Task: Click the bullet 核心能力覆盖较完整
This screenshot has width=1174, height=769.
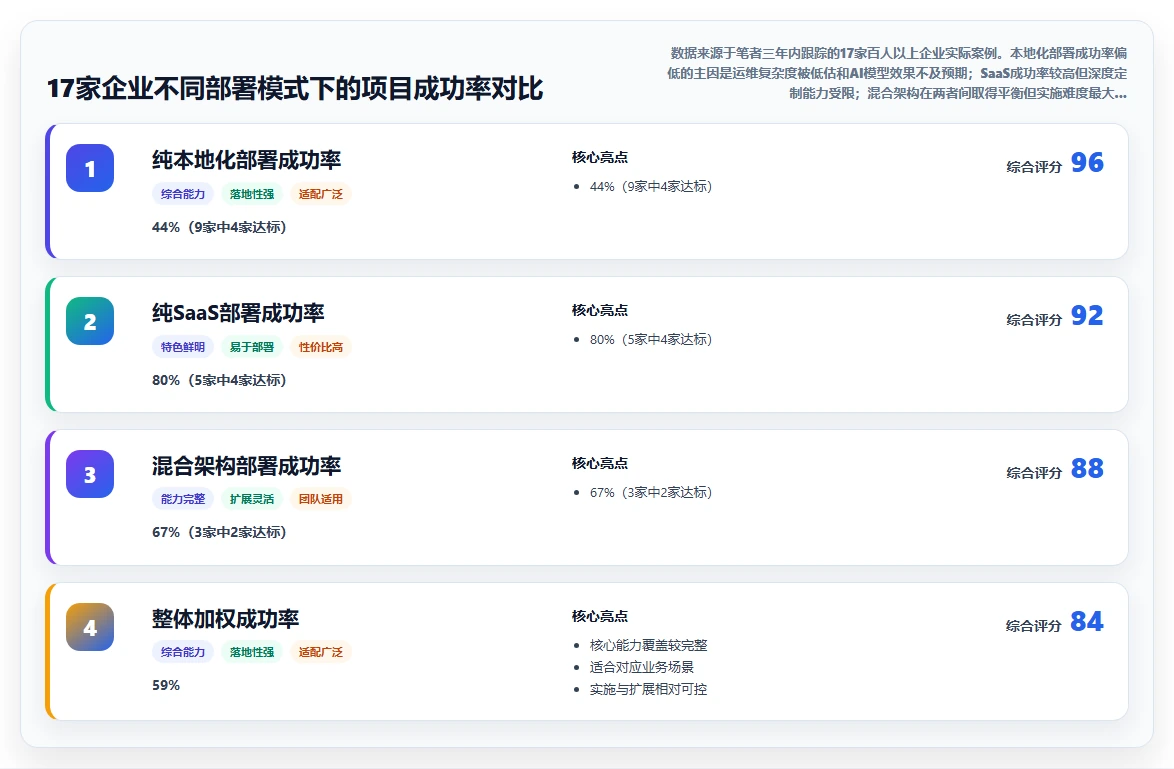Action: (x=648, y=645)
